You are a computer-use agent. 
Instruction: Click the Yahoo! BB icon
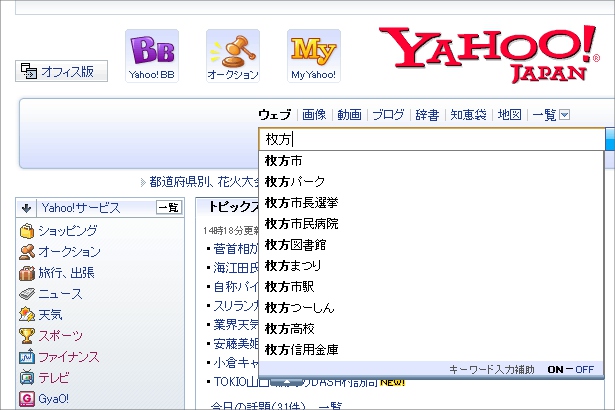(152, 55)
